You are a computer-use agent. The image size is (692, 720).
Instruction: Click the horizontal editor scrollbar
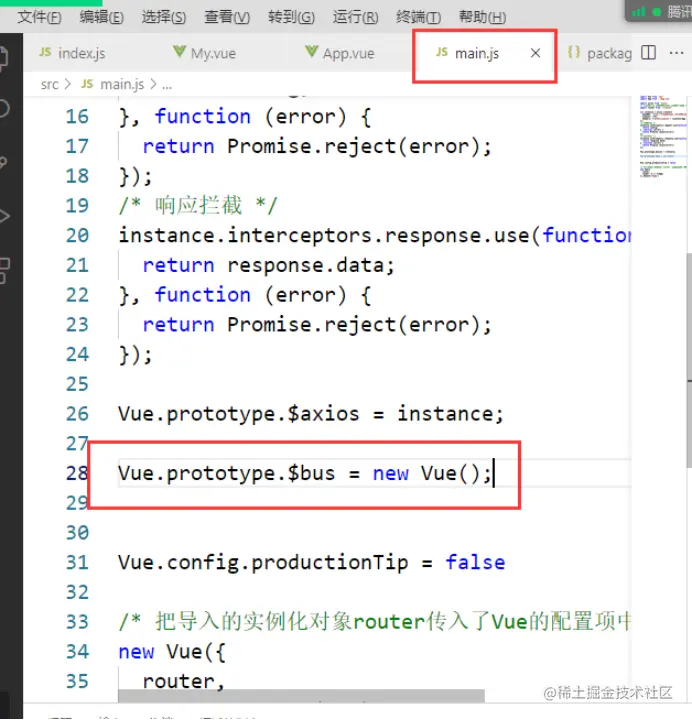coord(301,695)
